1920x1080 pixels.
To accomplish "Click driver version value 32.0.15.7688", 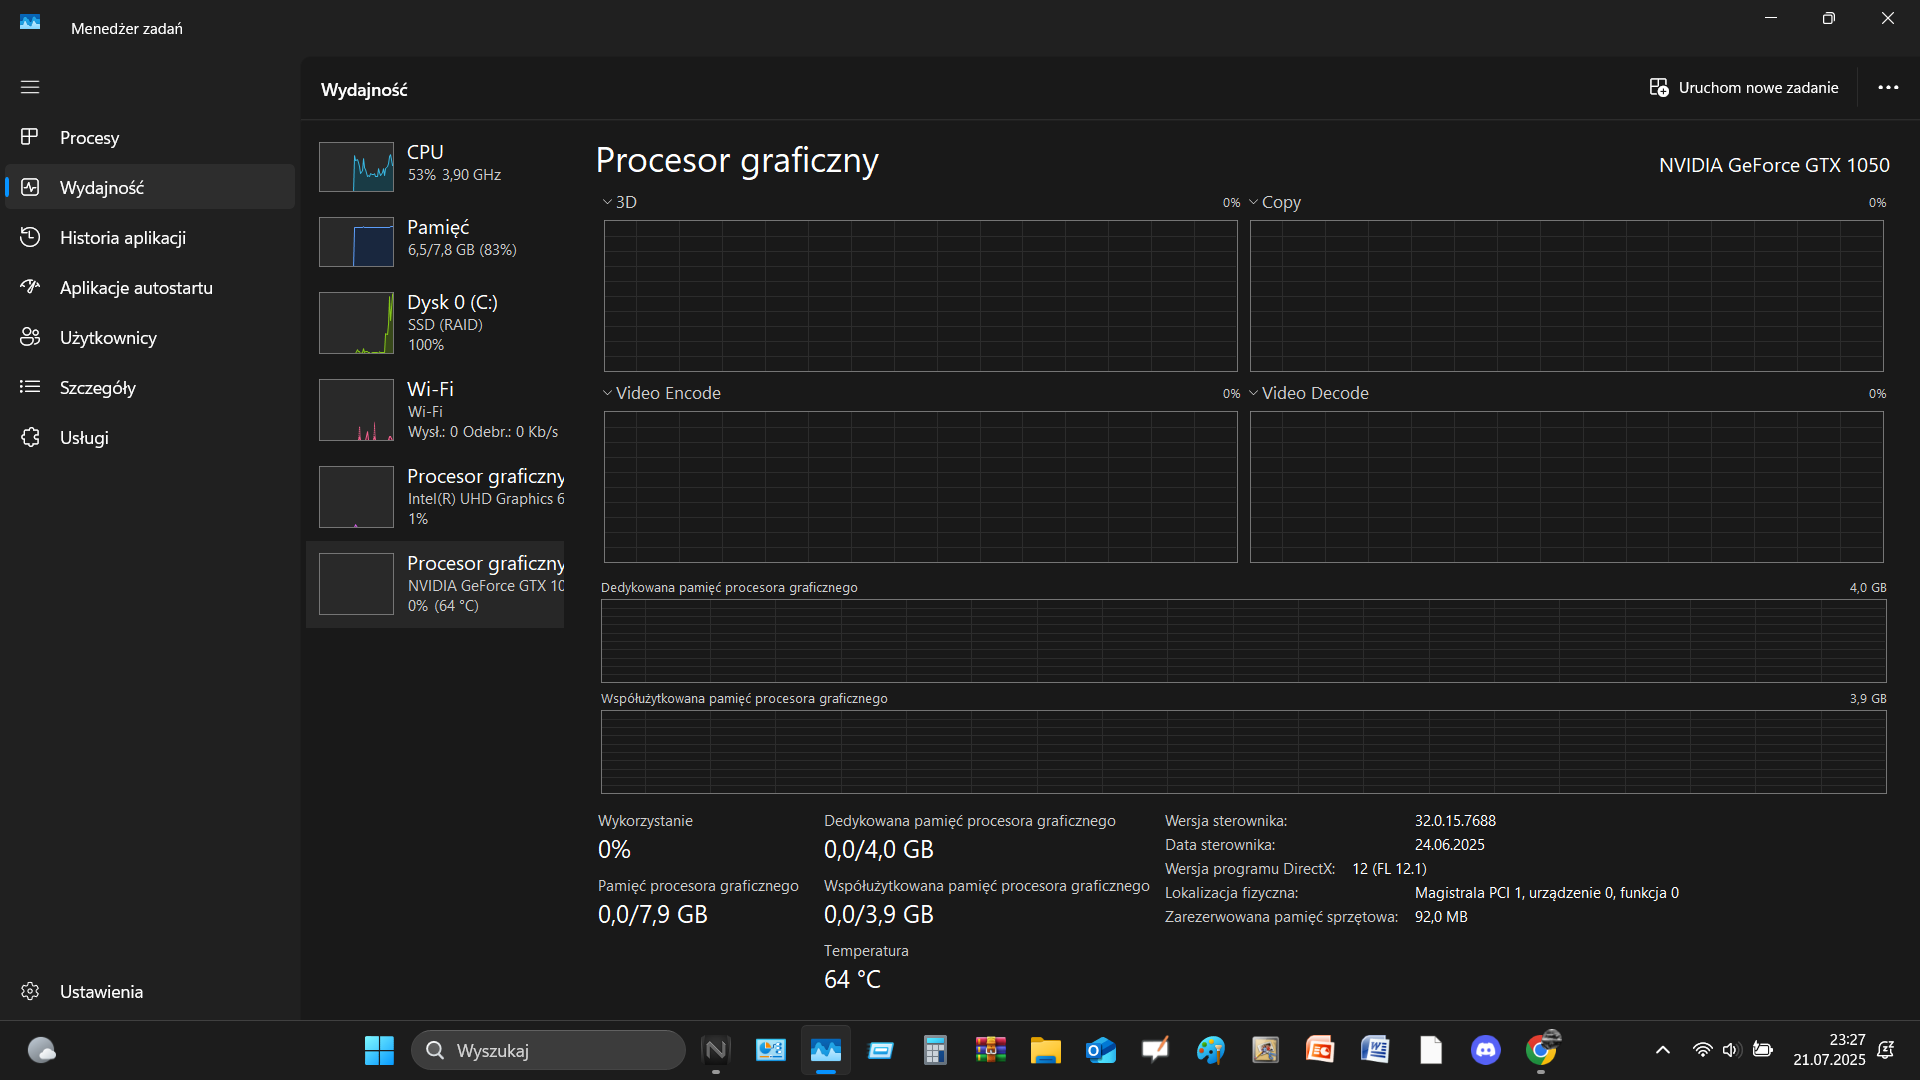I will [x=1455, y=821].
